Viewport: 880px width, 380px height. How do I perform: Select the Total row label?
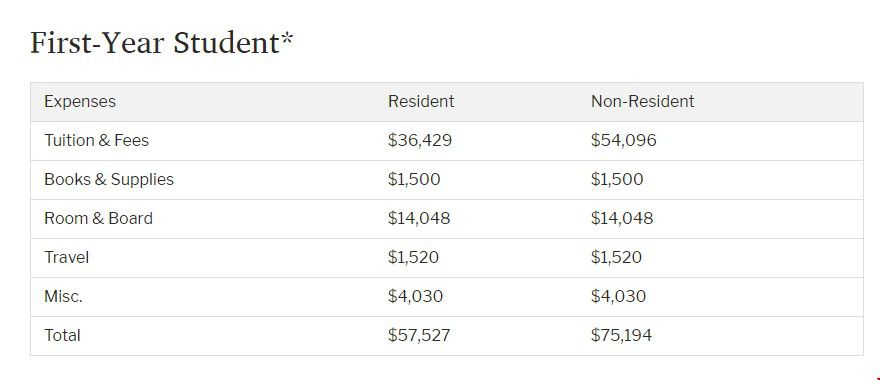(x=62, y=336)
